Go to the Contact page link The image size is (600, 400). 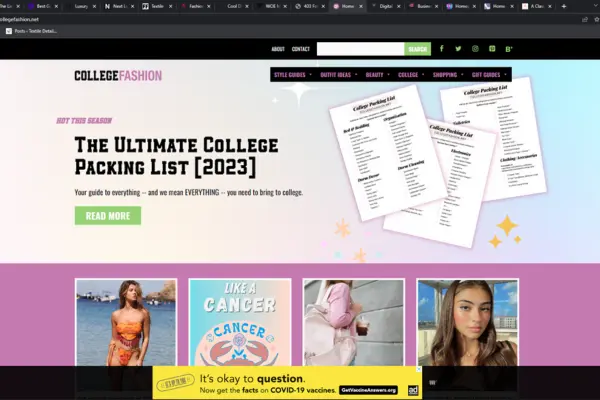click(x=300, y=49)
